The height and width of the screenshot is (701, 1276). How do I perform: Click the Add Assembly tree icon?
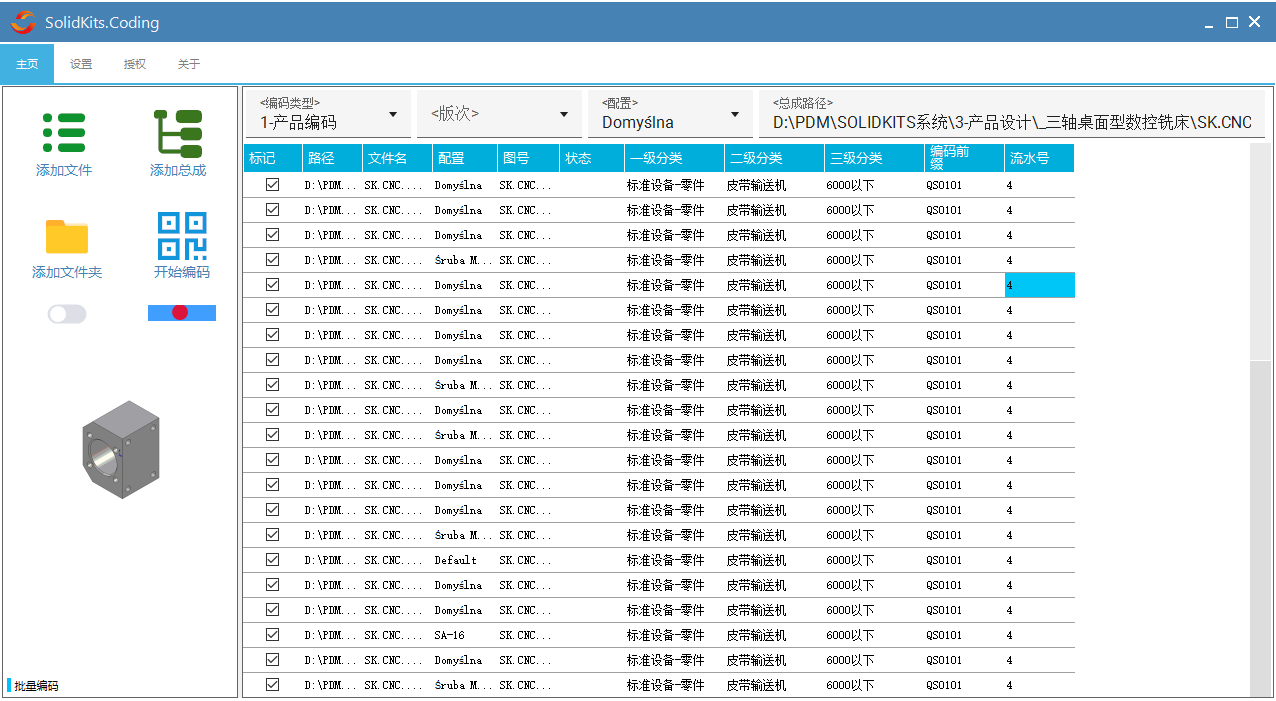(x=178, y=133)
